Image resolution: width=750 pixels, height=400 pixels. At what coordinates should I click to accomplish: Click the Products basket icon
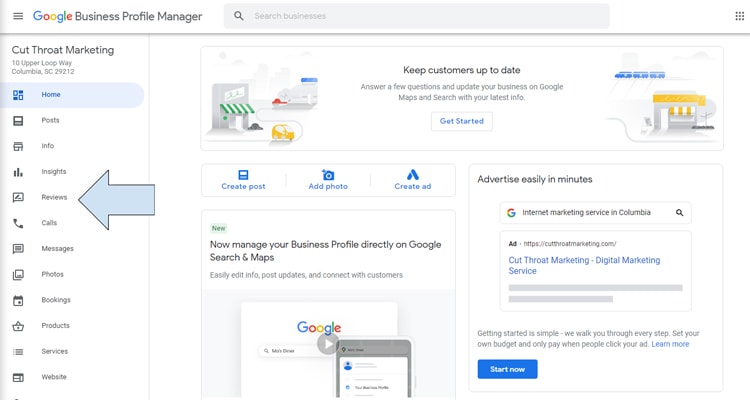pyautogui.click(x=18, y=326)
